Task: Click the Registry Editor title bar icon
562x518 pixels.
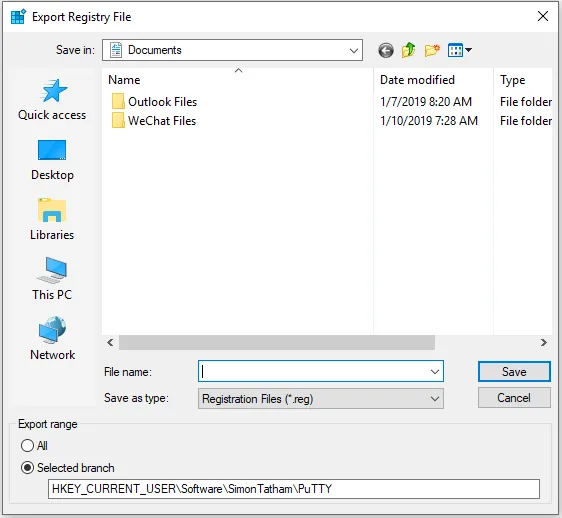Action: [x=18, y=17]
